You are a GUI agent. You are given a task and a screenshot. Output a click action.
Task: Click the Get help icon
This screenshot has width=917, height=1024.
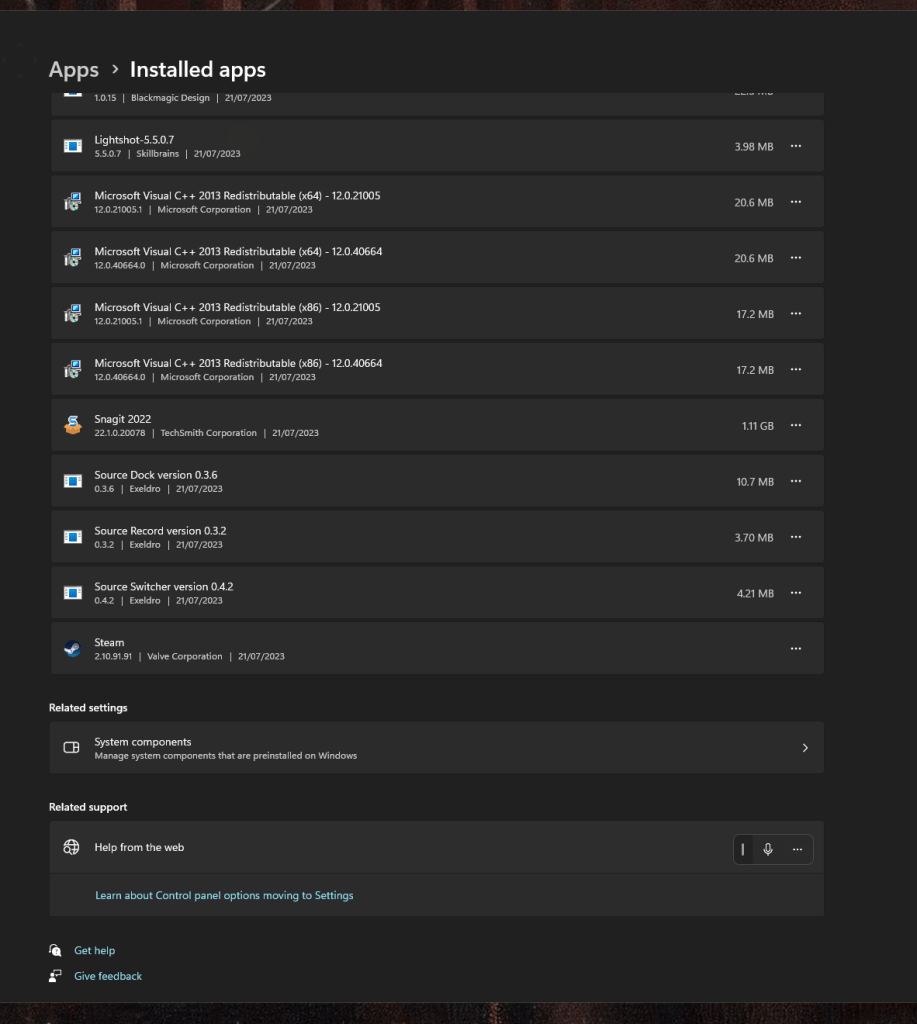click(56, 950)
